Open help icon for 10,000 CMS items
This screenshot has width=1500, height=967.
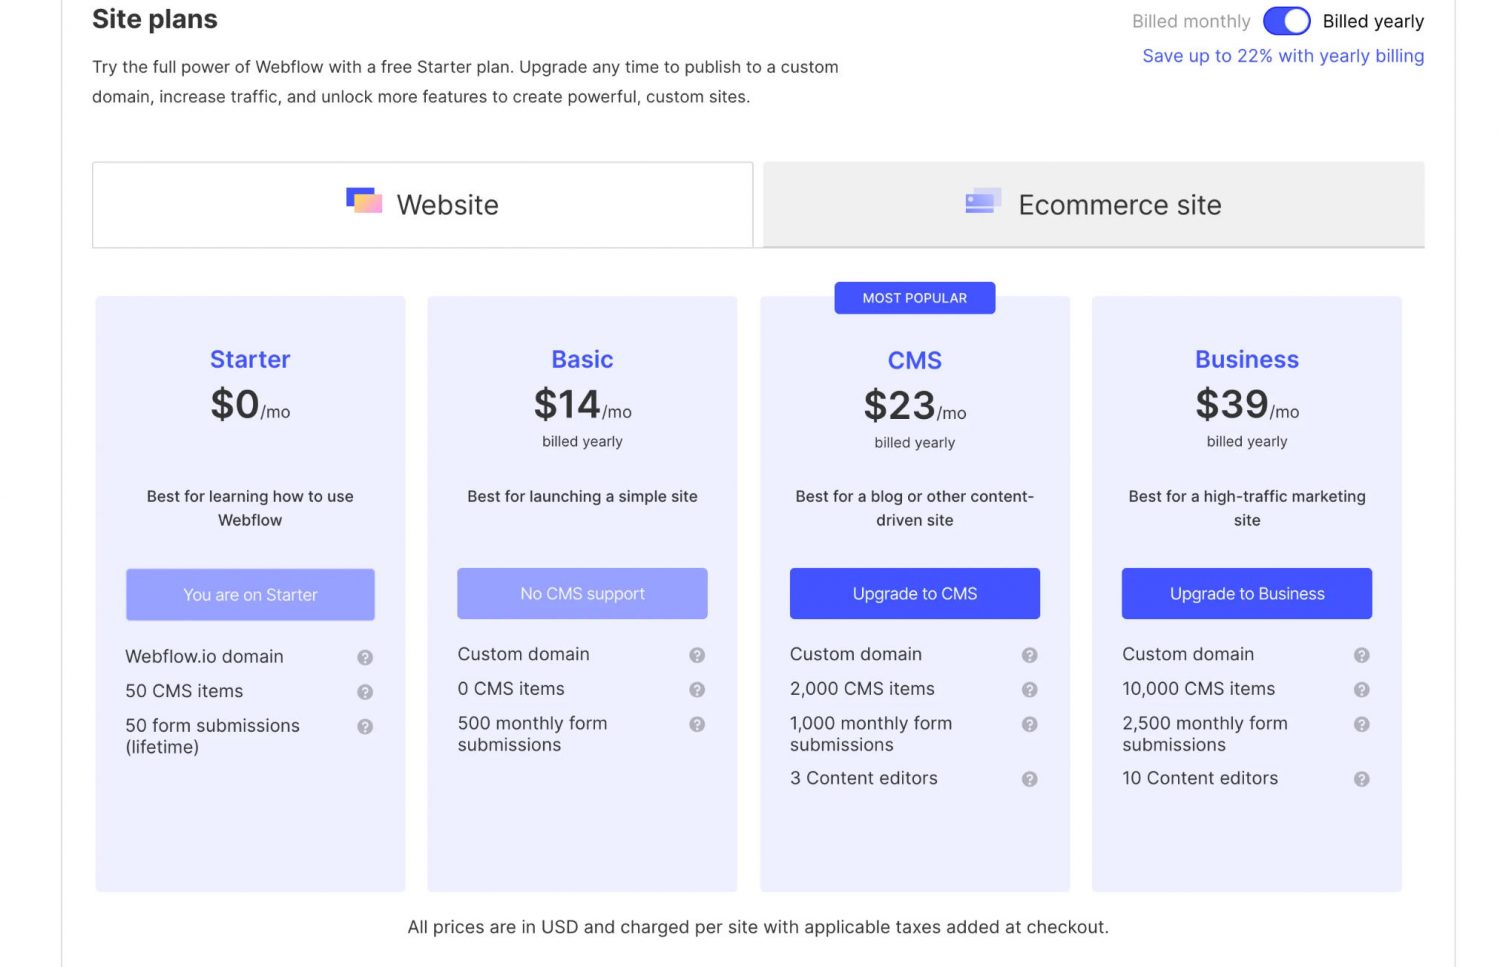1361,690
